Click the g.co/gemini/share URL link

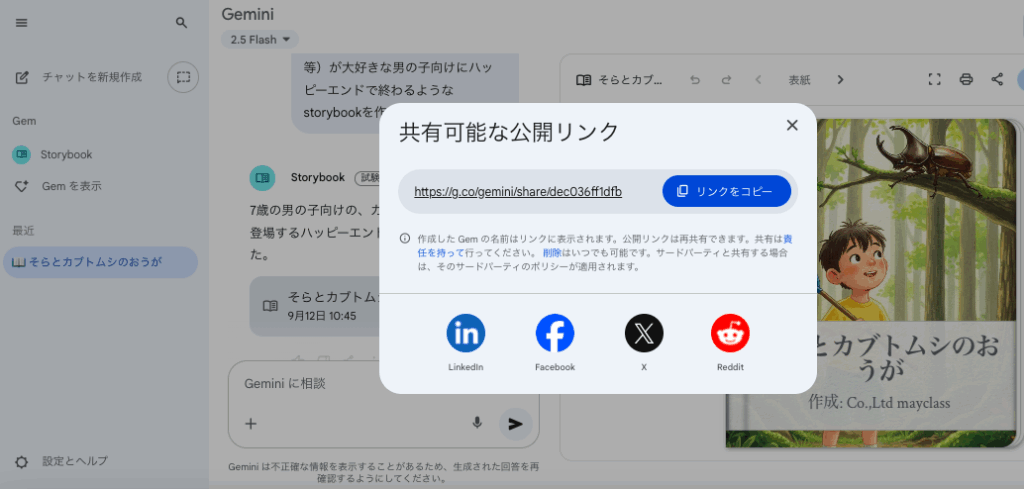(x=518, y=192)
